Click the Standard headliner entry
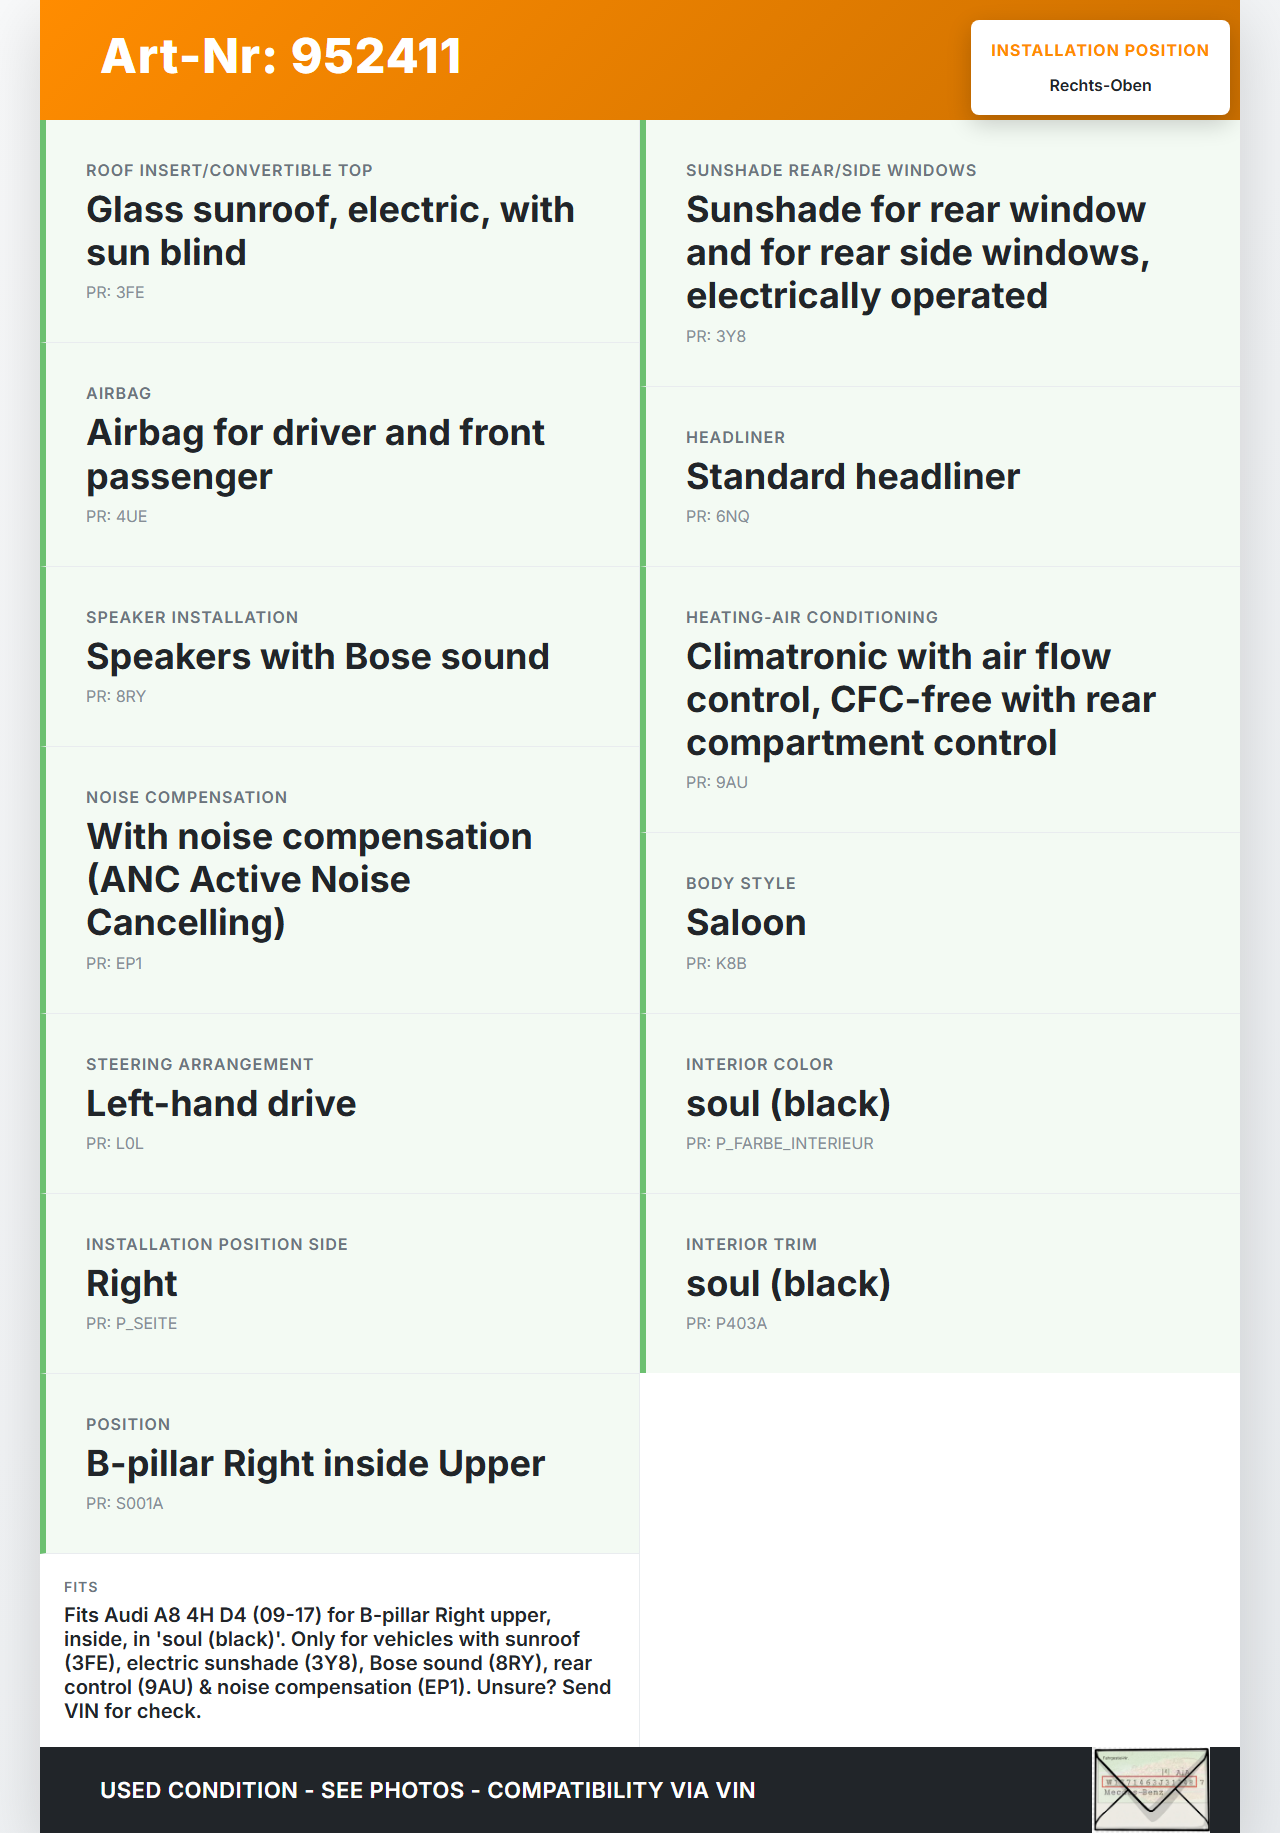This screenshot has height=1834, width=1280. tap(941, 477)
